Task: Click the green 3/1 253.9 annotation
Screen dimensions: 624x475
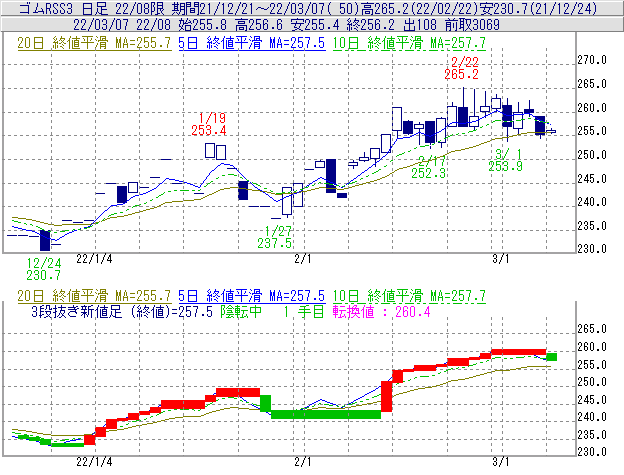Action: coord(505,160)
